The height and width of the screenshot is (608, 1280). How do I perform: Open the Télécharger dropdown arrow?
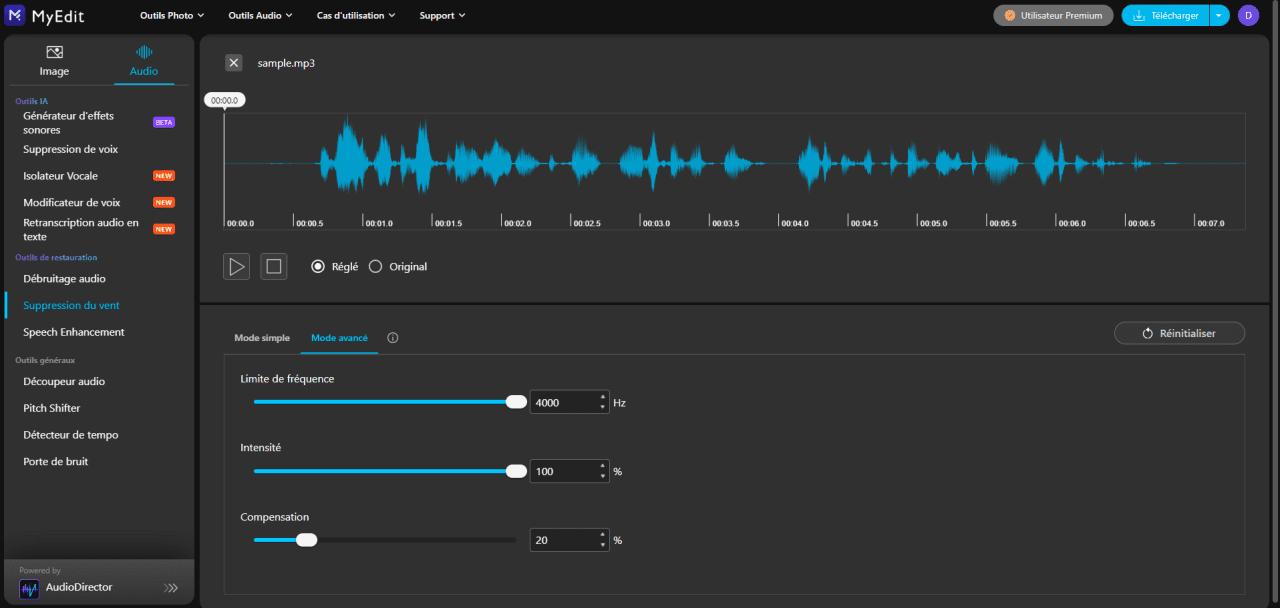1218,16
